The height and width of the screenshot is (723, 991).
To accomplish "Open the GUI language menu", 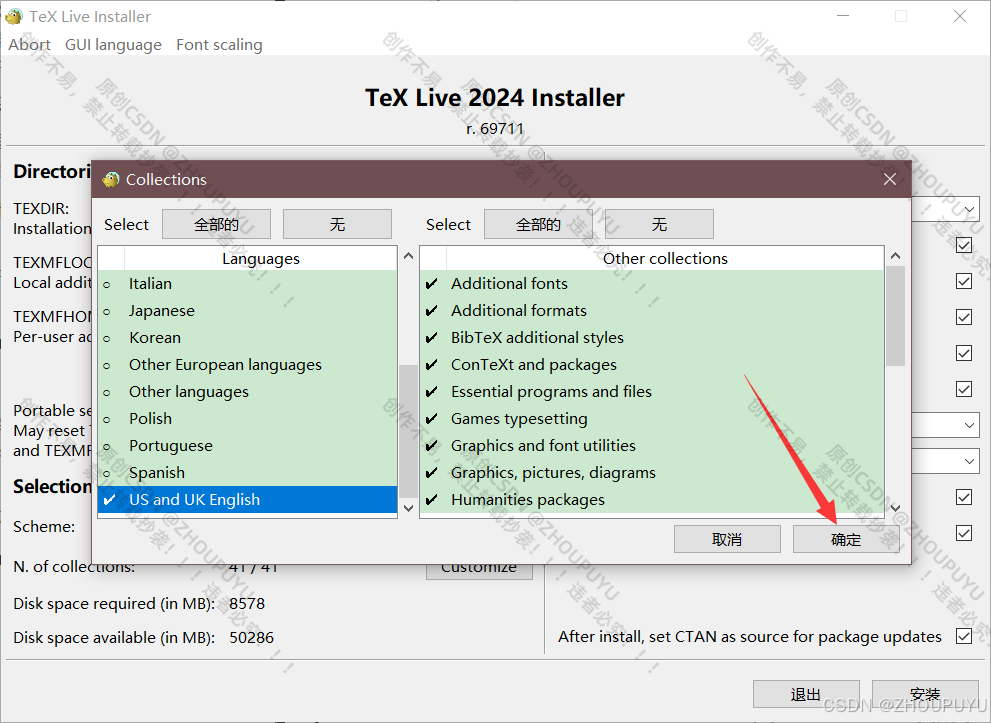I will 113,45.
